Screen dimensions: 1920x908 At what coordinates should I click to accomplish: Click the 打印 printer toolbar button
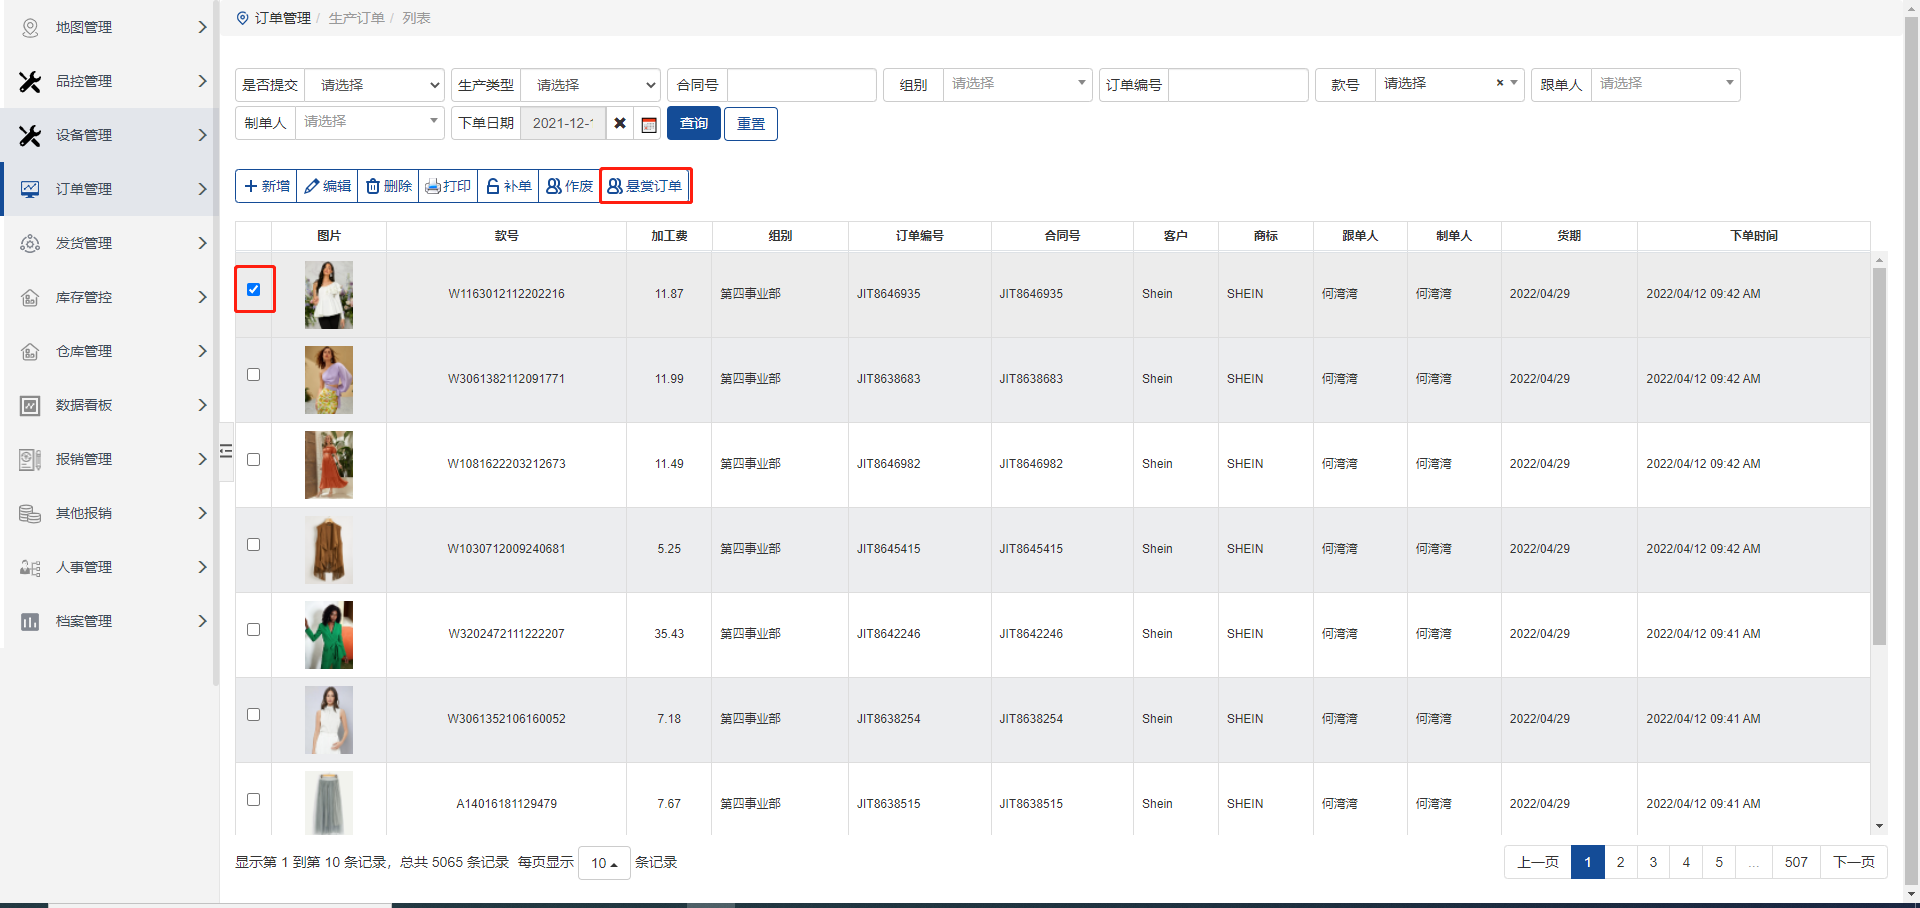[448, 186]
